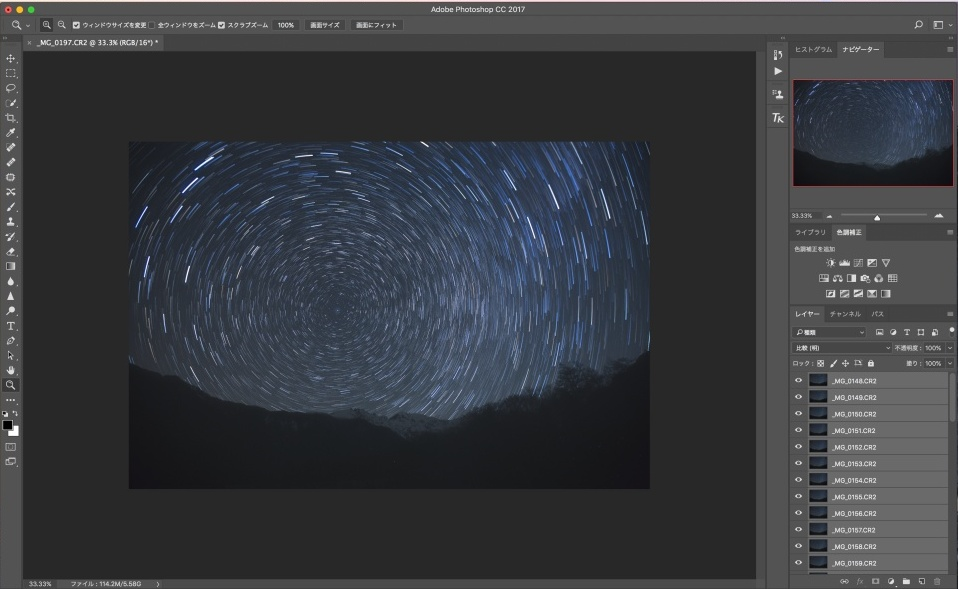The height and width of the screenshot is (589, 958).
Task: Add a Photo Filter adjustment
Action: 865,278
